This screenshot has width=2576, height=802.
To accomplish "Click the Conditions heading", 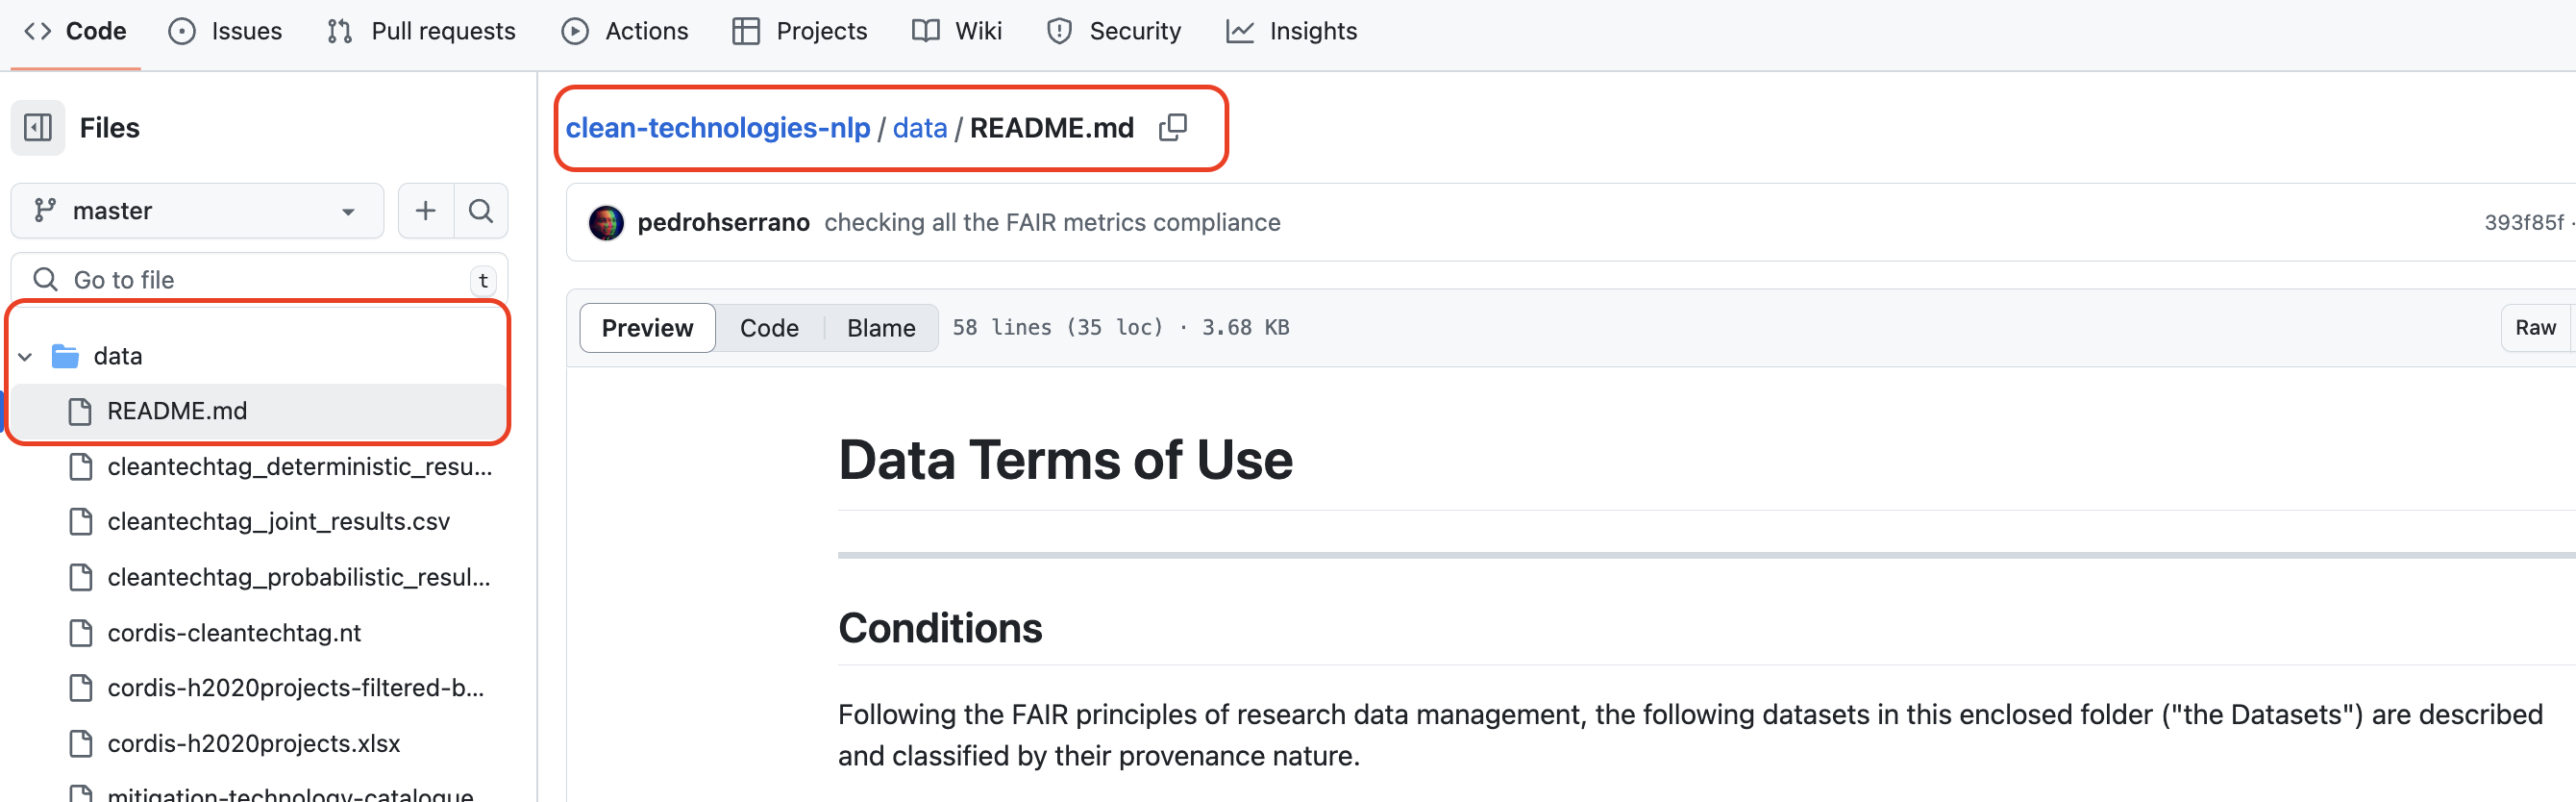I will point(940,629).
